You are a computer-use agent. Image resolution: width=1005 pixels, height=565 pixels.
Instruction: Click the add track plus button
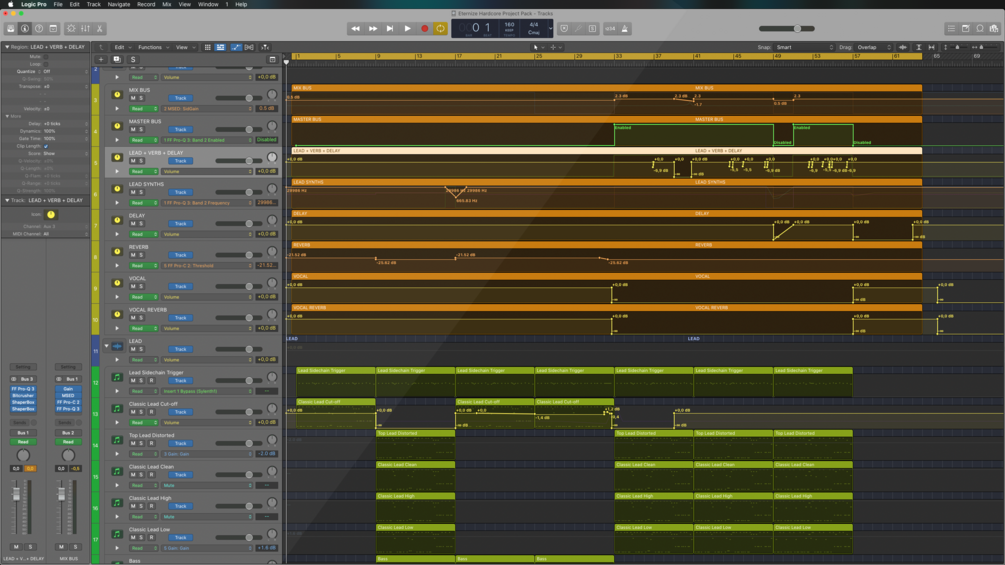pyautogui.click(x=101, y=60)
